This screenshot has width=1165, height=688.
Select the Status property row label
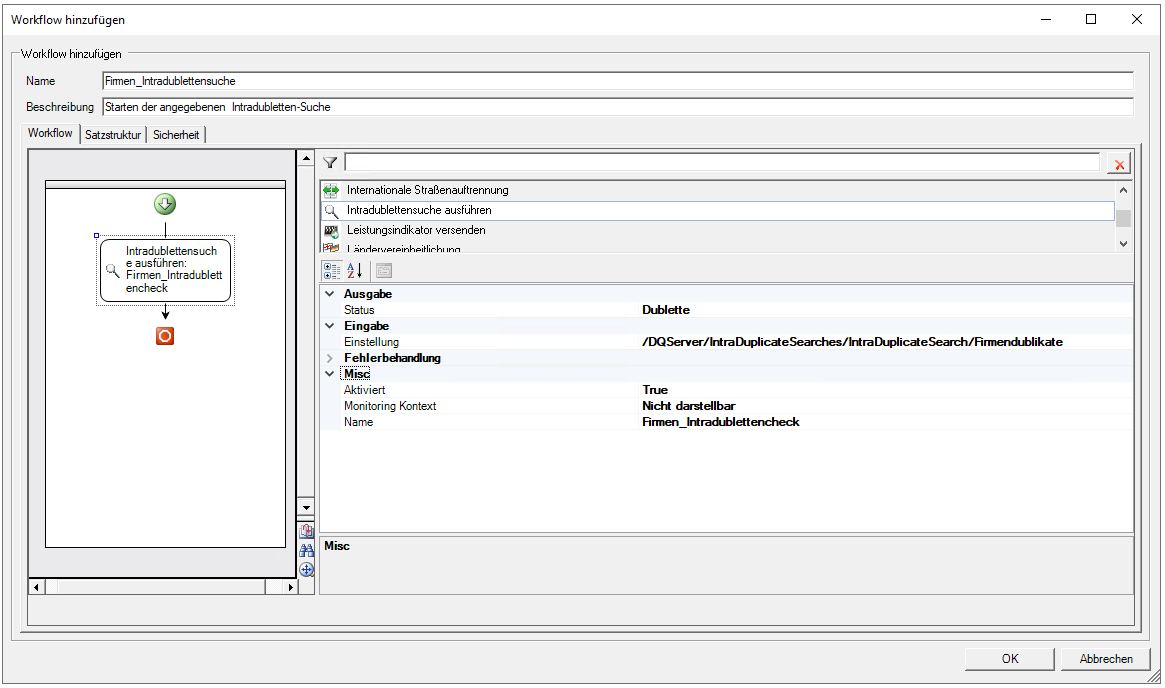[359, 310]
